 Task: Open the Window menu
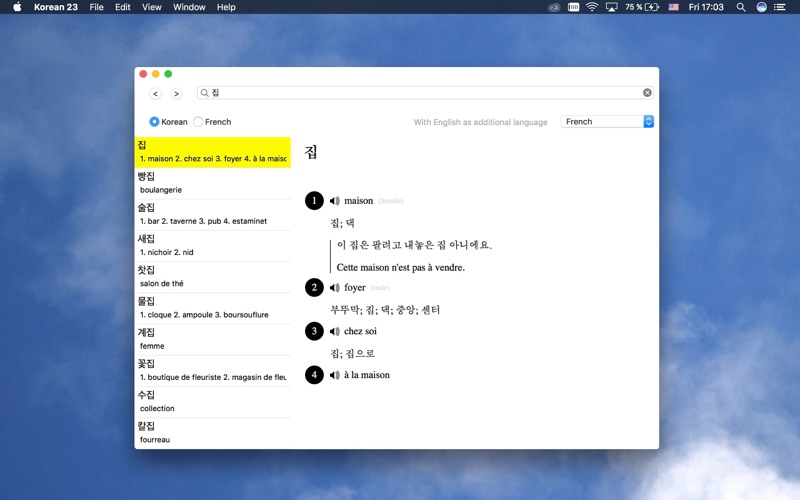189,7
